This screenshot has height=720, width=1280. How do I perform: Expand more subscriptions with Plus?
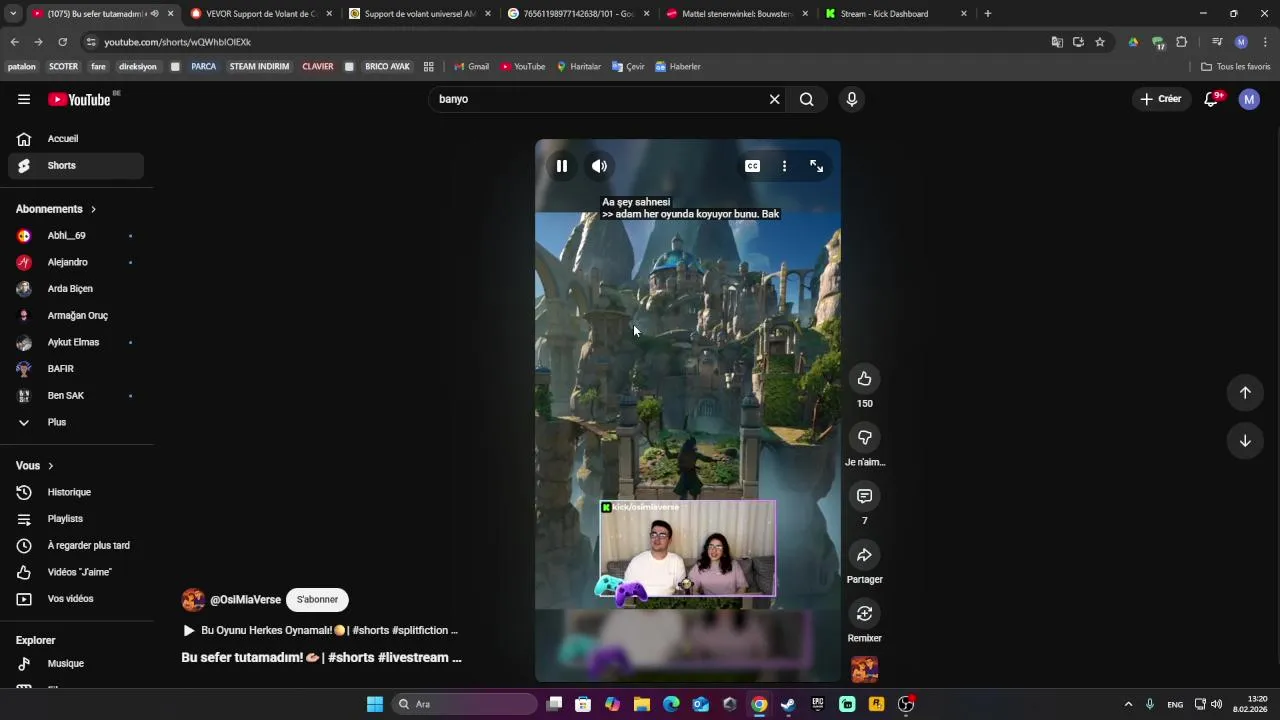pos(76,422)
